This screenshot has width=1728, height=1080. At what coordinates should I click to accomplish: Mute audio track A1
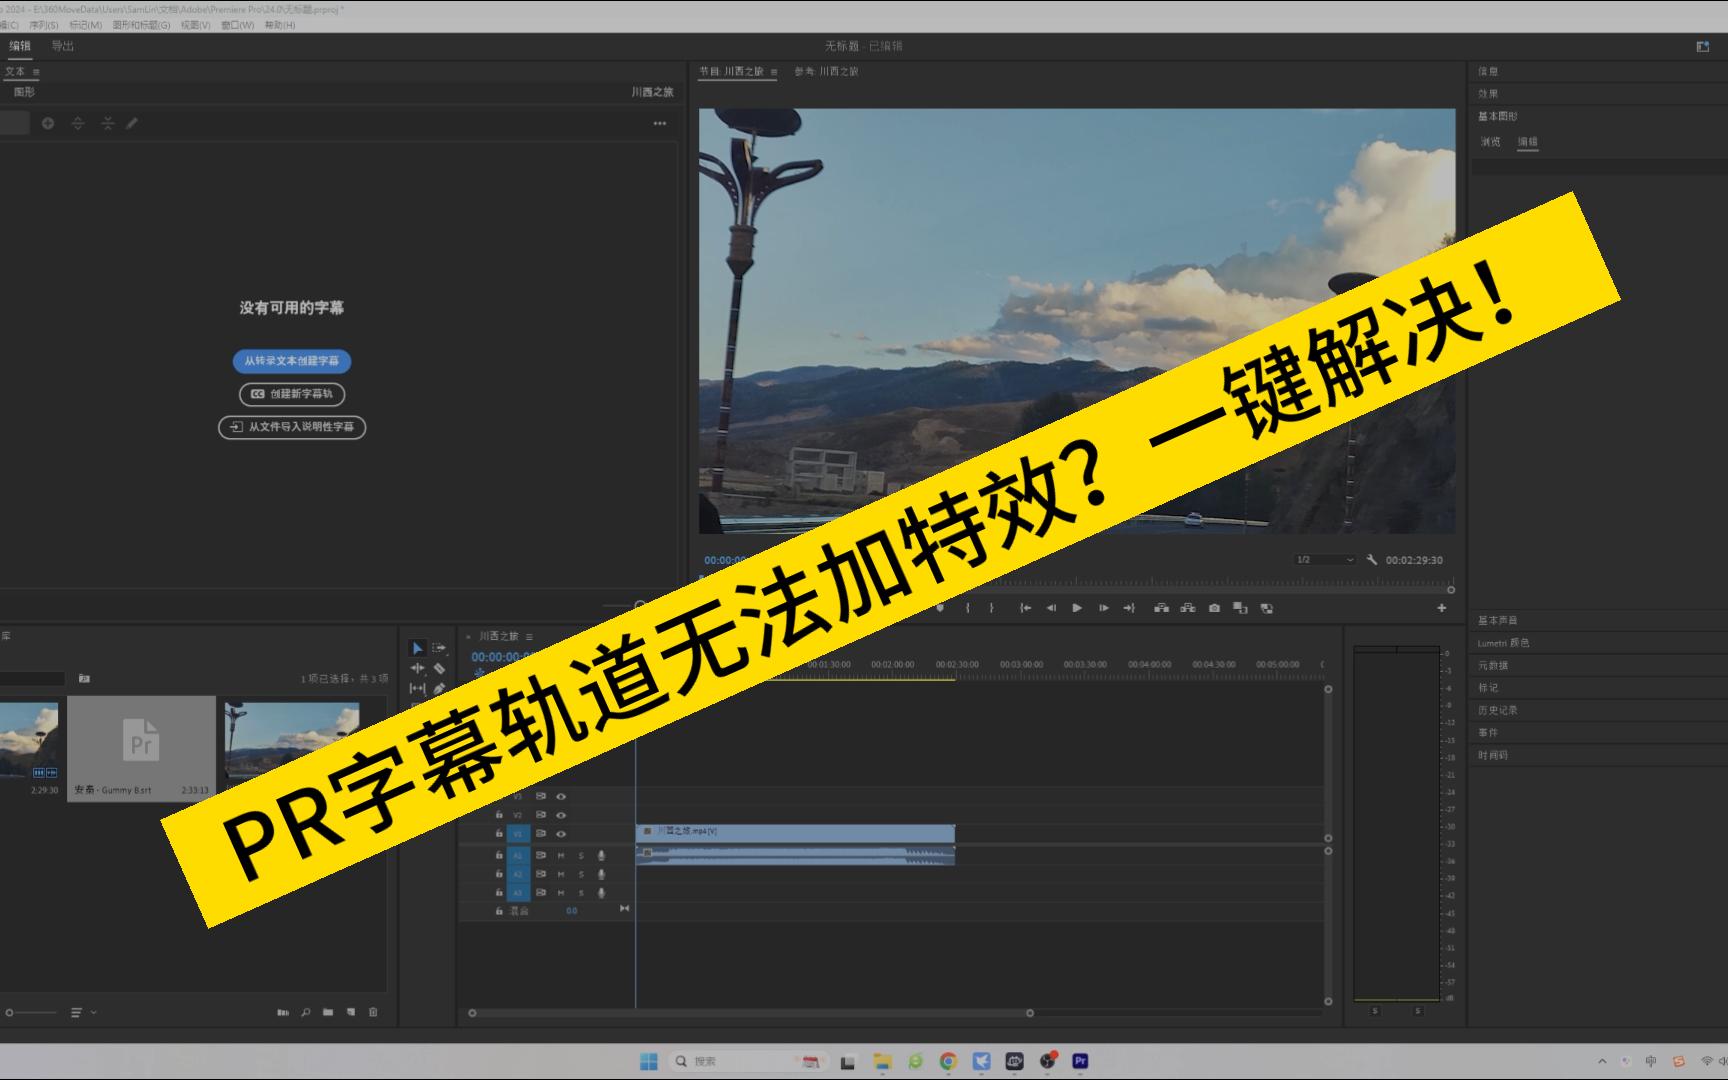tap(561, 856)
